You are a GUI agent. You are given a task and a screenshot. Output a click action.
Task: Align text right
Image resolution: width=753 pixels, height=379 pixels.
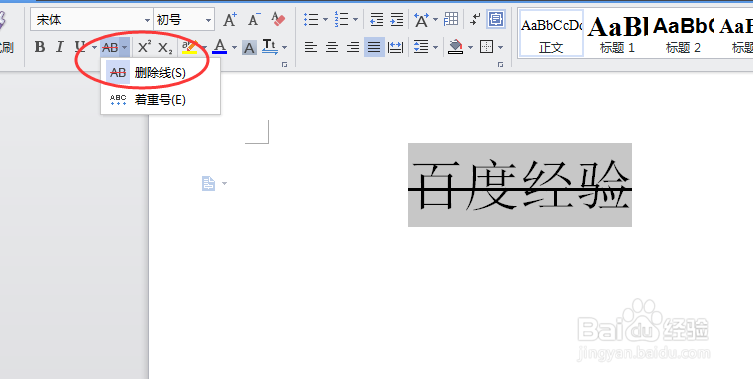[353, 47]
